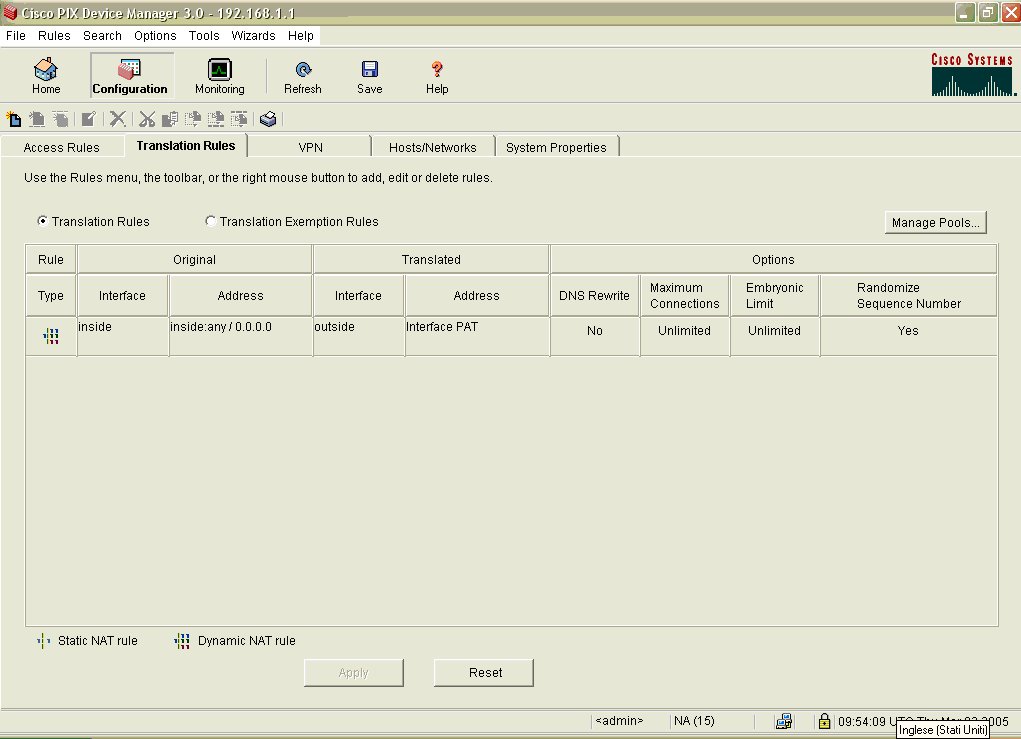Click the Paste Before toolbar icon

coord(216,119)
